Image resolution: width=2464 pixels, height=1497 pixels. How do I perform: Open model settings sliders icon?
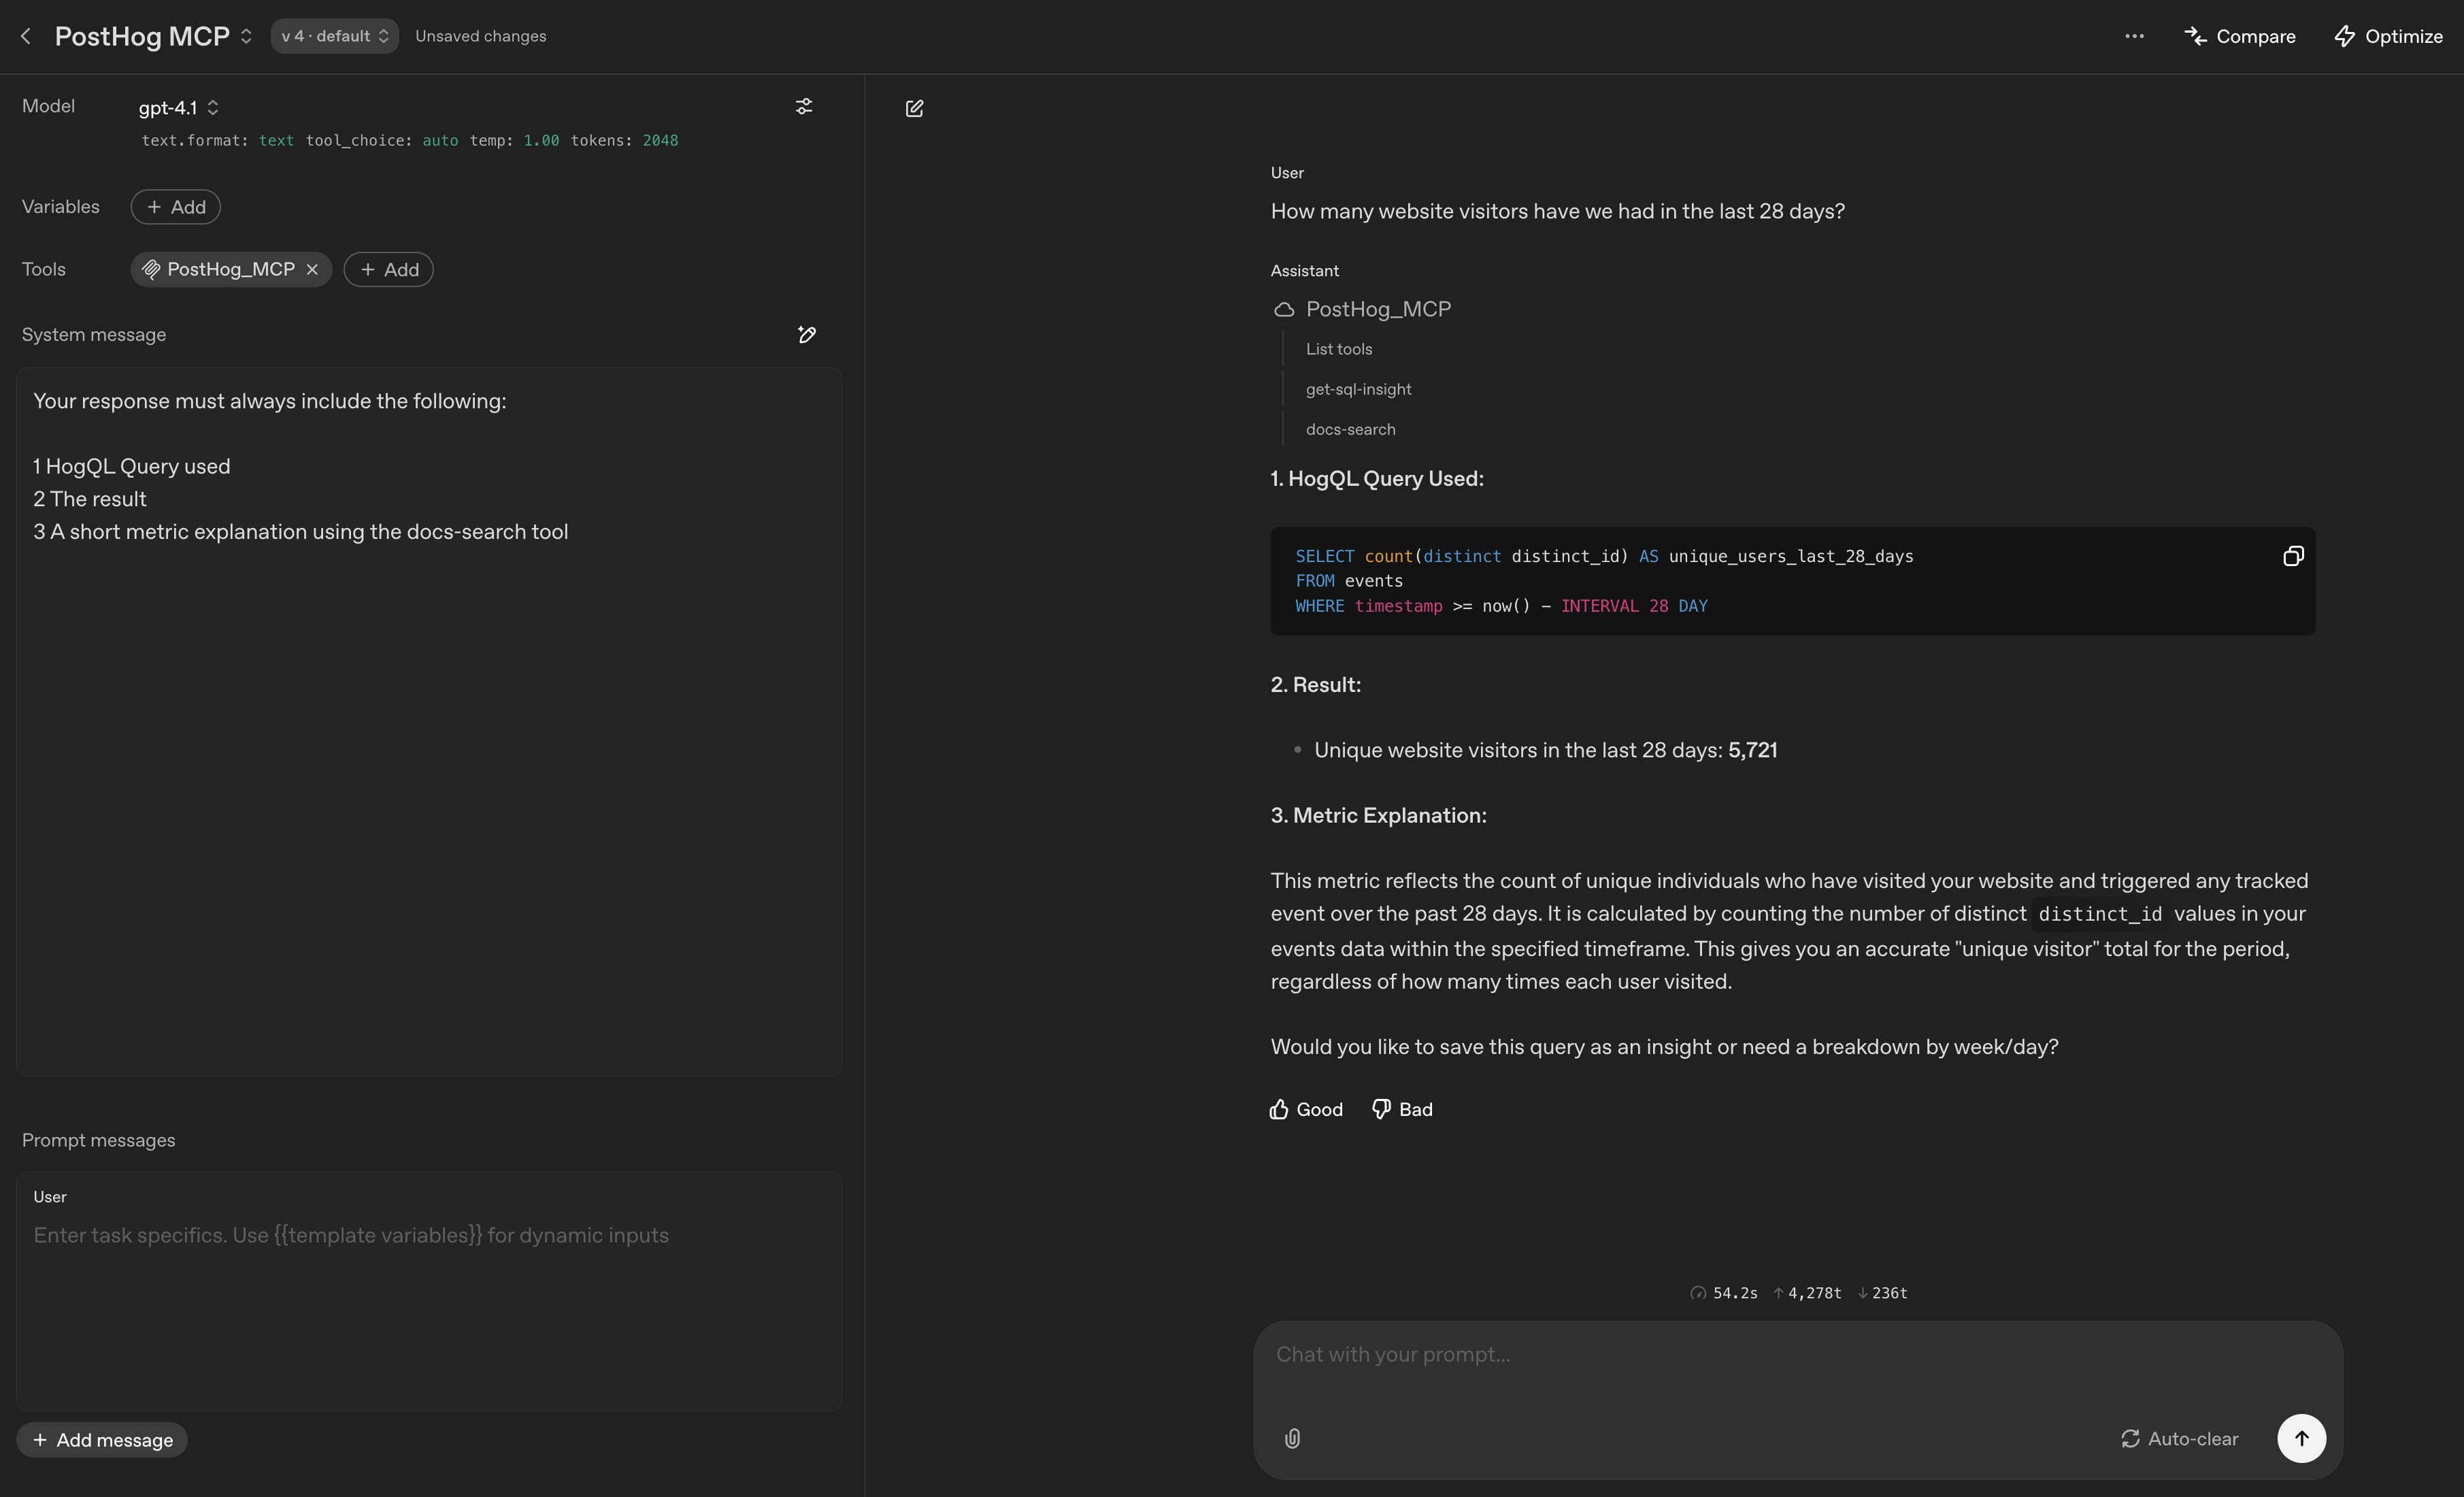click(x=803, y=106)
